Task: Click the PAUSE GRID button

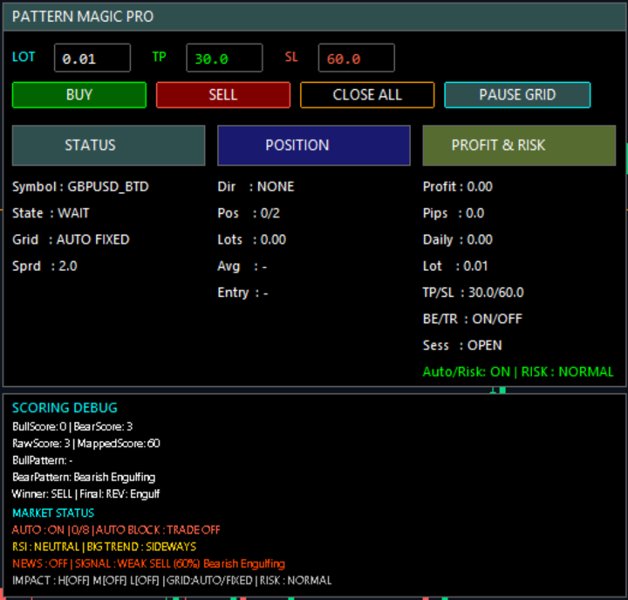Action: coord(517,95)
